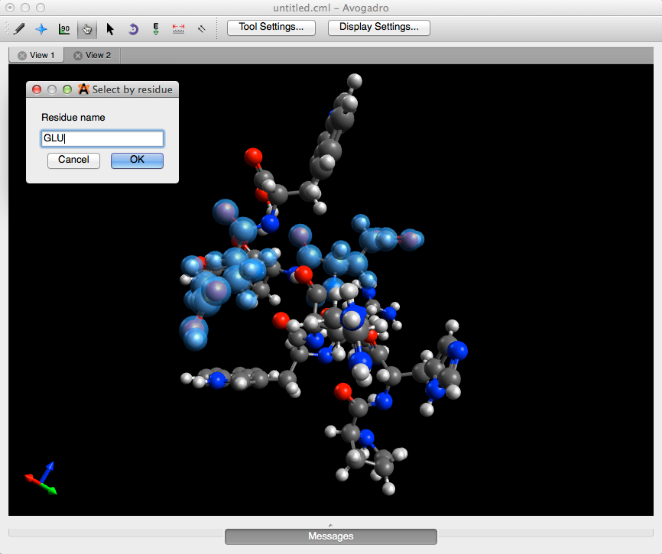This screenshot has height=554, width=662.
Task: Select the Align tool icon
Action: (202, 29)
